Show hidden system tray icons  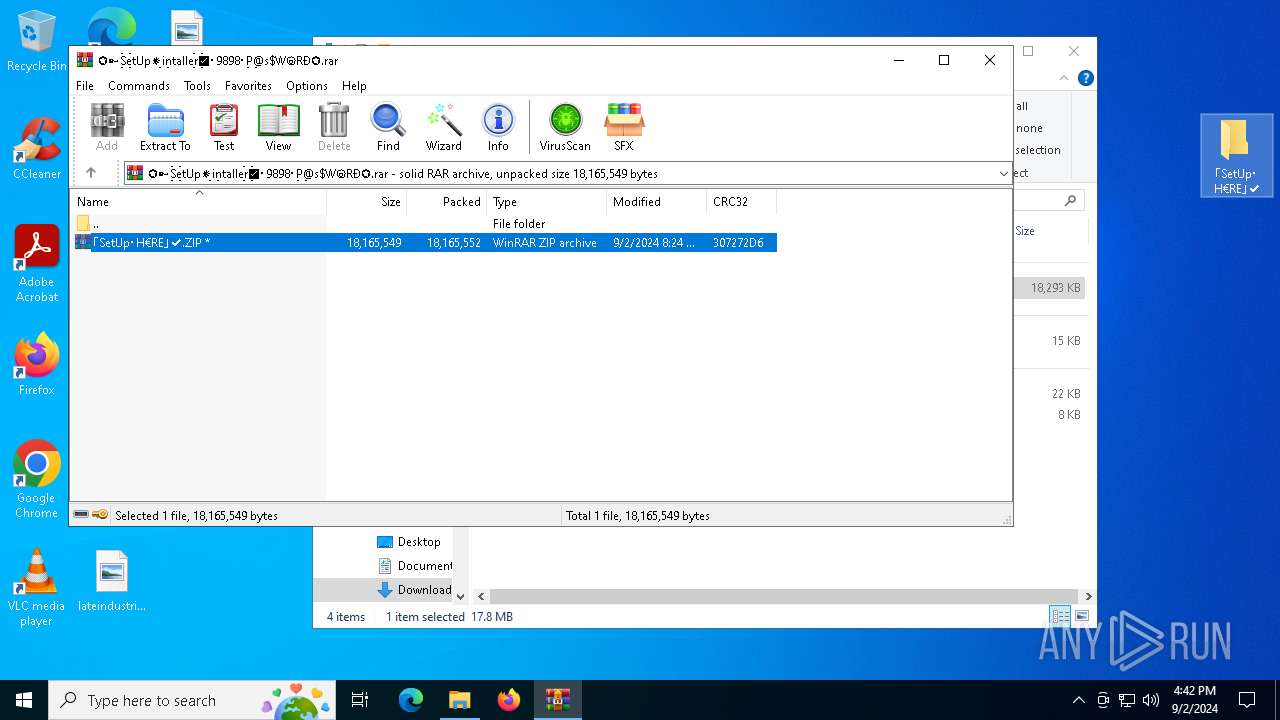[1078, 700]
